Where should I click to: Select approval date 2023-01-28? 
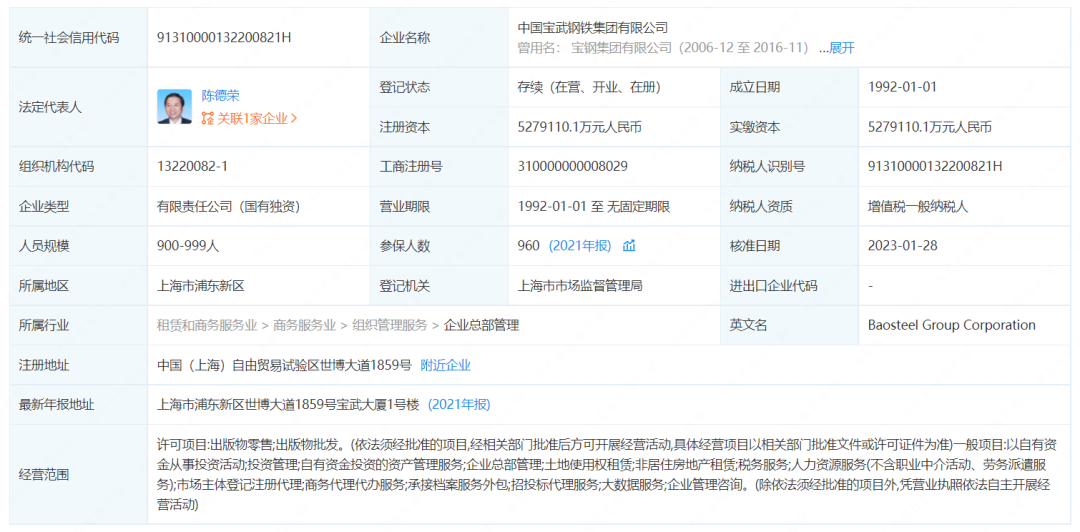coord(902,245)
